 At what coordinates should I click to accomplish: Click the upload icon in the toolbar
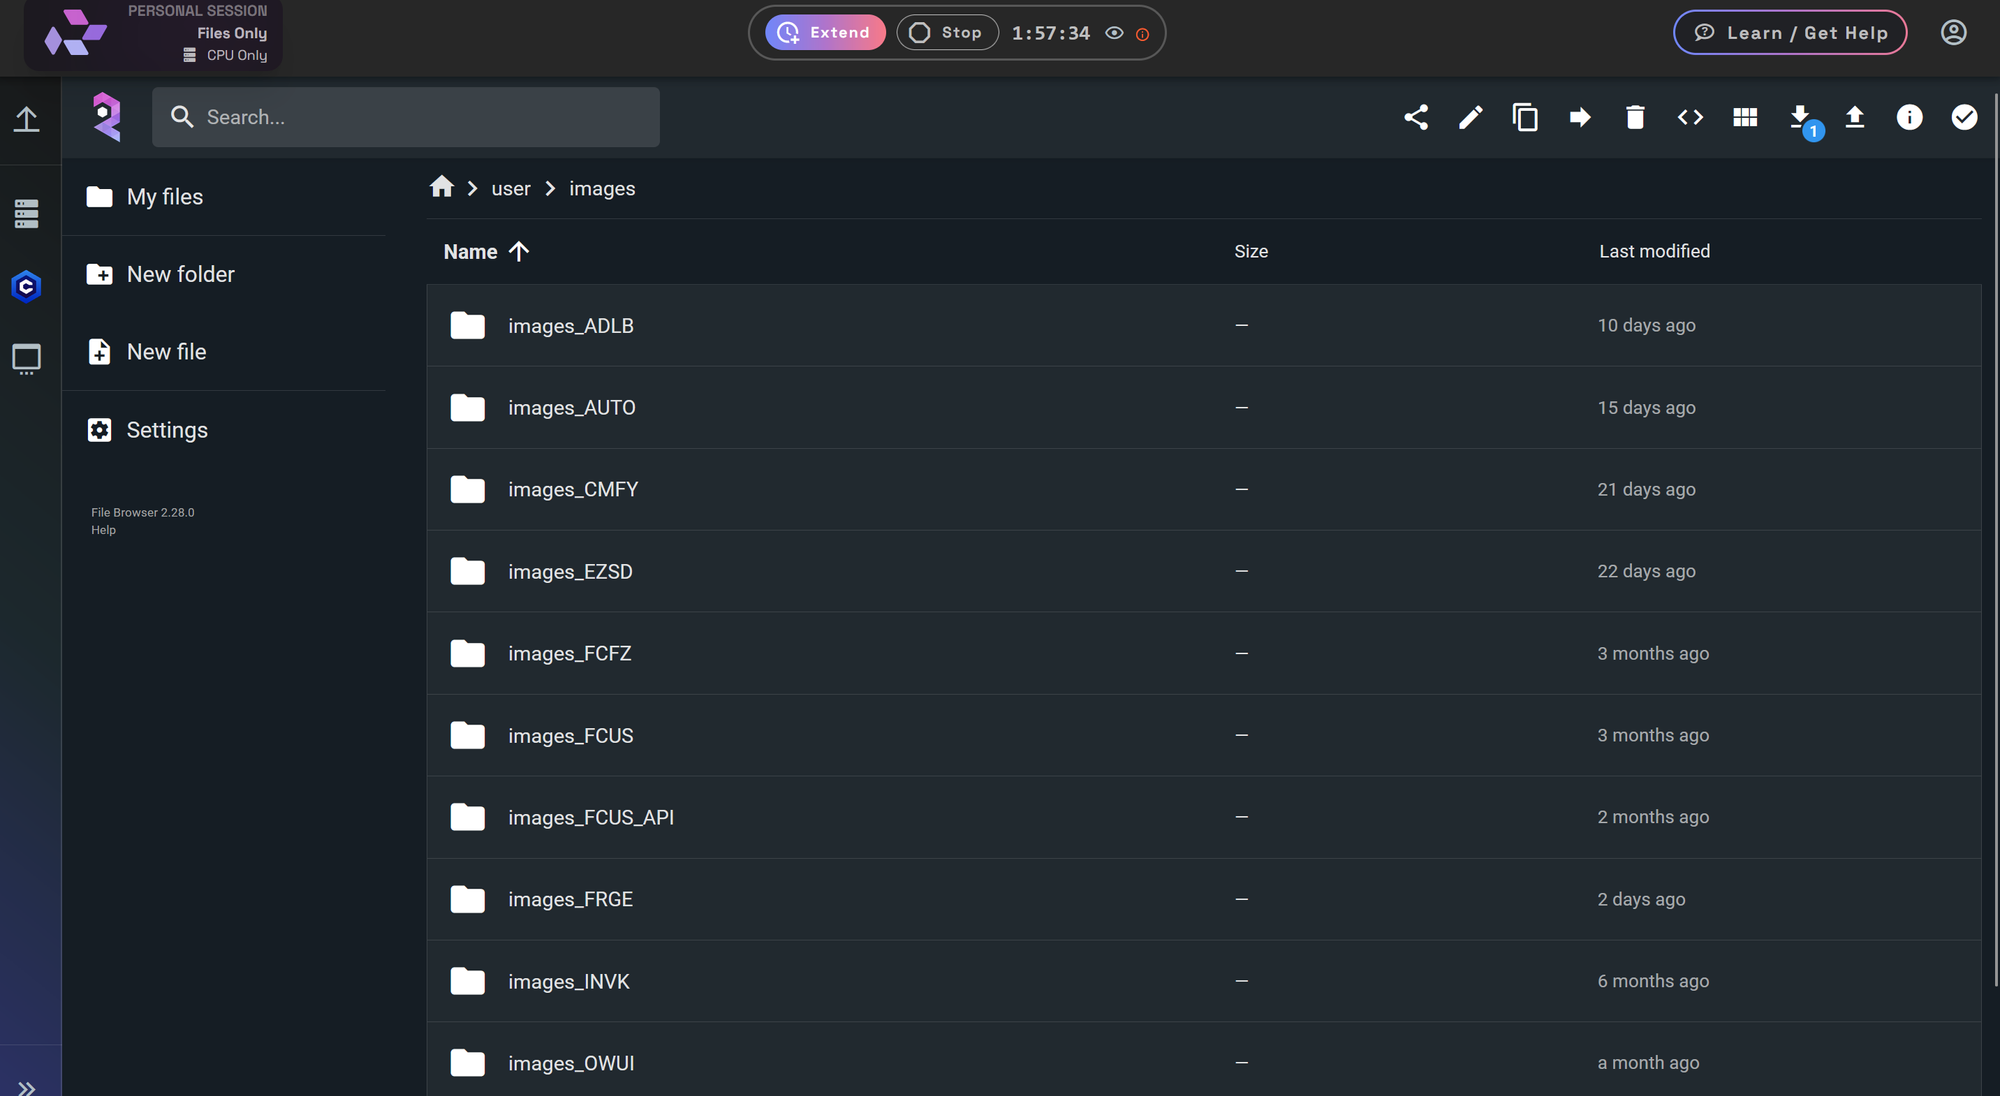coord(1855,117)
